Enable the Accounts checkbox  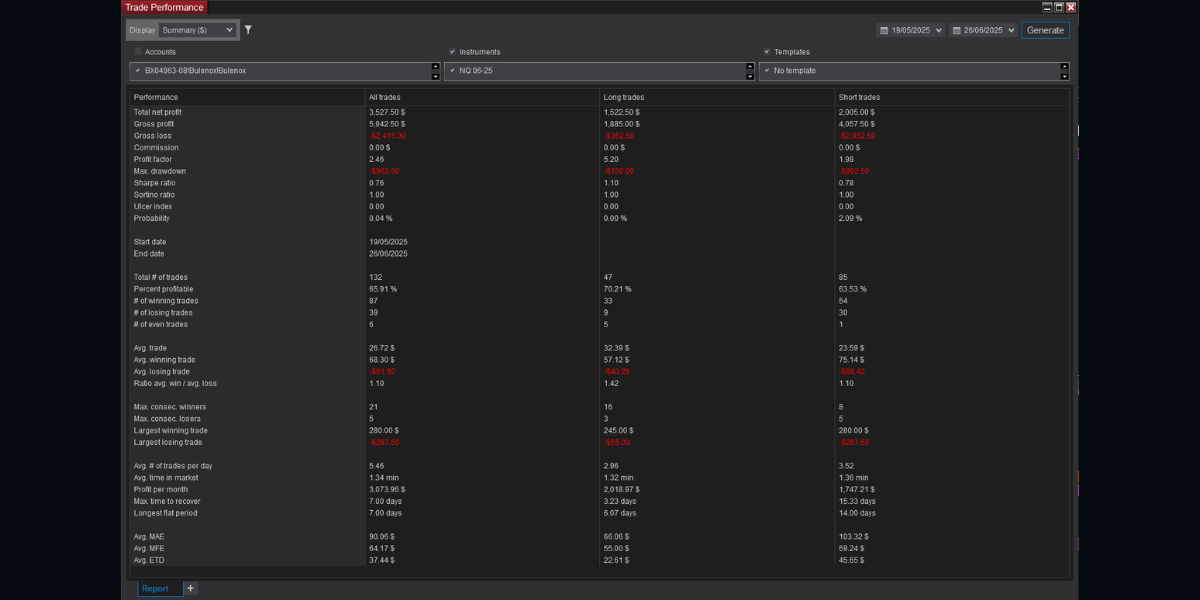click(138, 51)
